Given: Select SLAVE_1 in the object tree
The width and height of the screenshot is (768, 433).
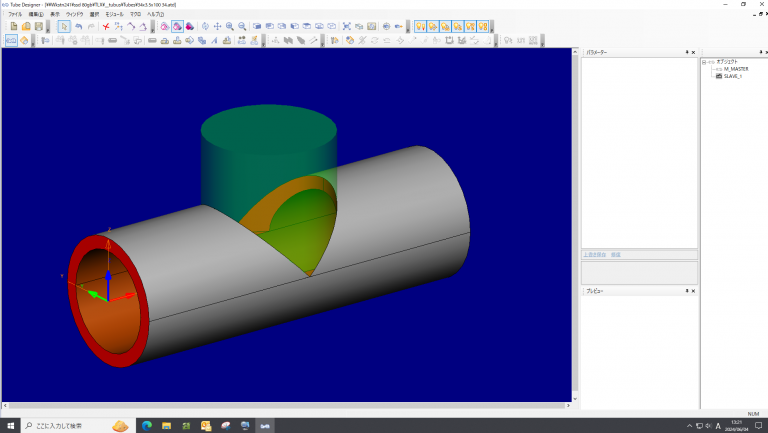Looking at the screenshot, I should [x=733, y=76].
